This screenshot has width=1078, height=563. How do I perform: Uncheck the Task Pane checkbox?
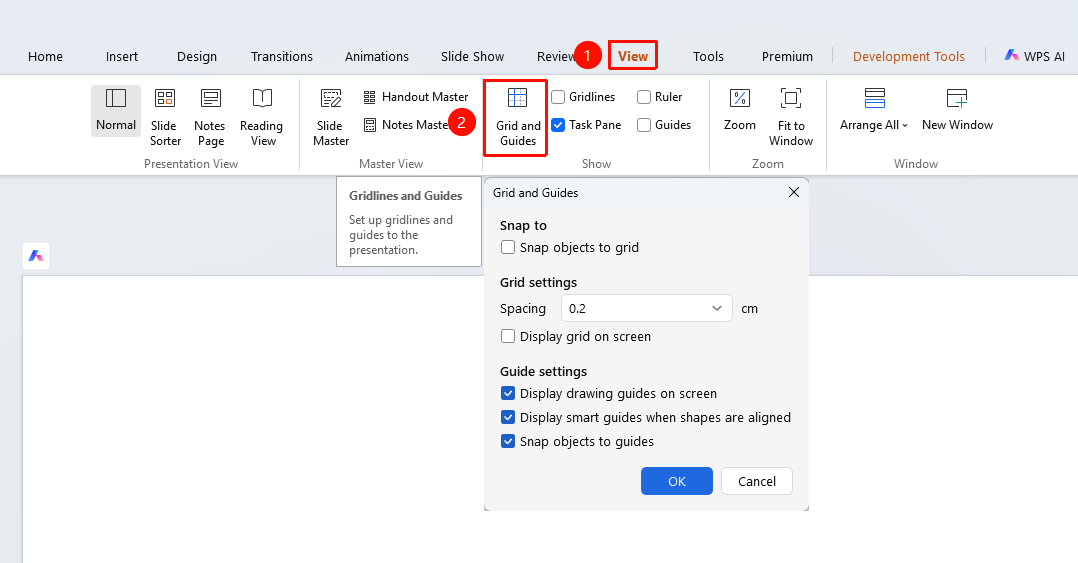point(558,125)
